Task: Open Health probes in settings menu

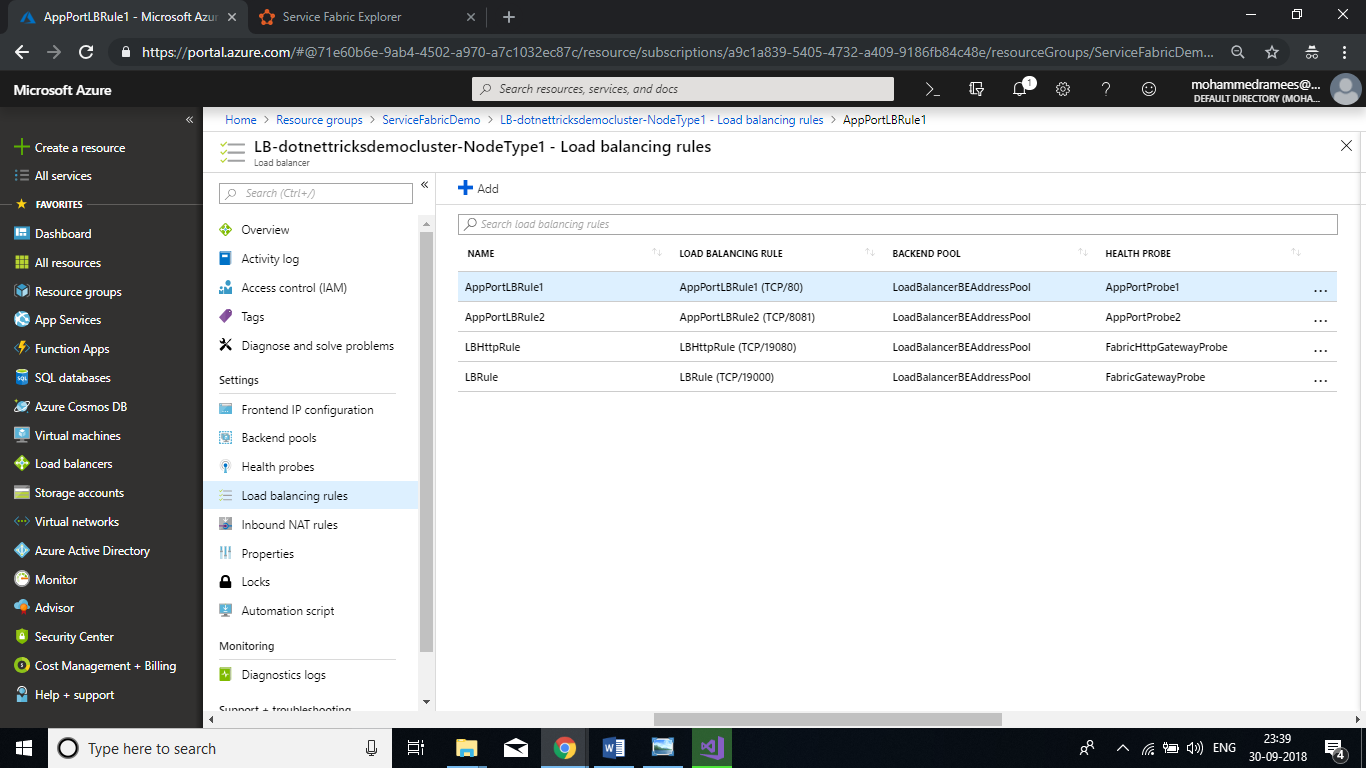Action: point(277,467)
